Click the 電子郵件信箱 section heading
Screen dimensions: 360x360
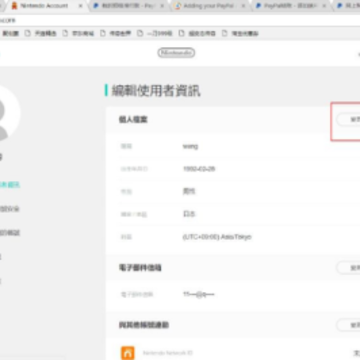point(140,268)
